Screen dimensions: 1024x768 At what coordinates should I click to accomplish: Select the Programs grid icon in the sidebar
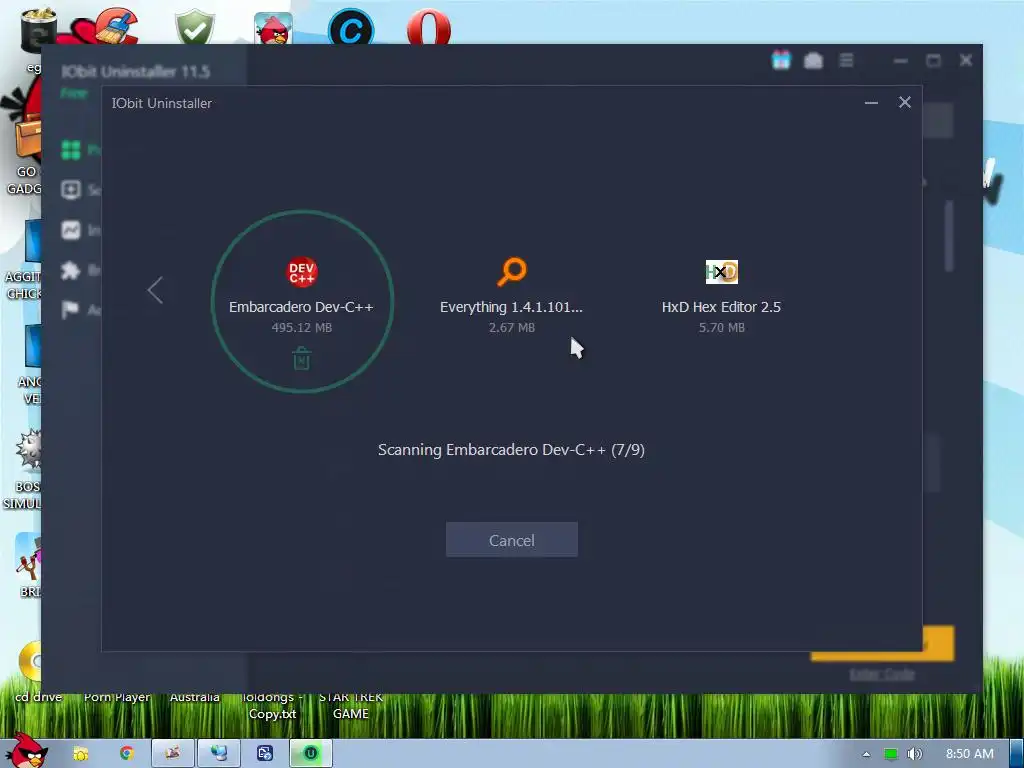[71, 150]
